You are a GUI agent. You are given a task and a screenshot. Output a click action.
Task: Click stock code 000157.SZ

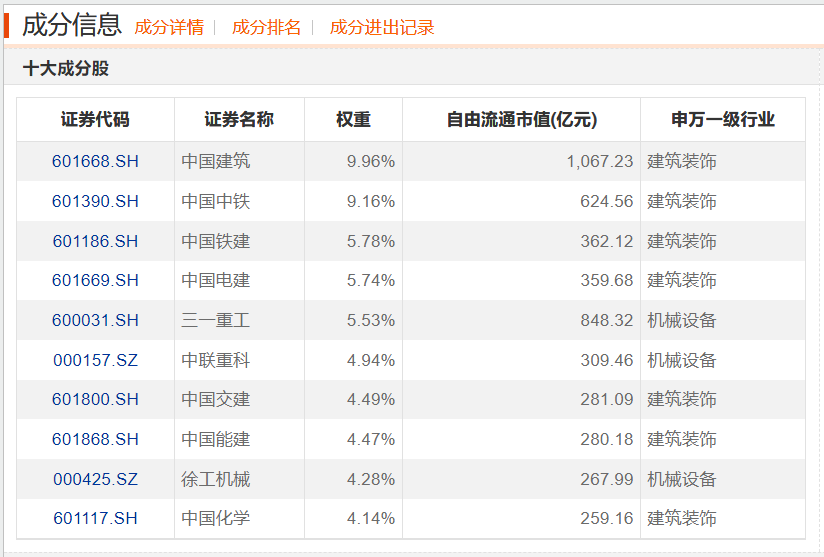[x=95, y=360]
